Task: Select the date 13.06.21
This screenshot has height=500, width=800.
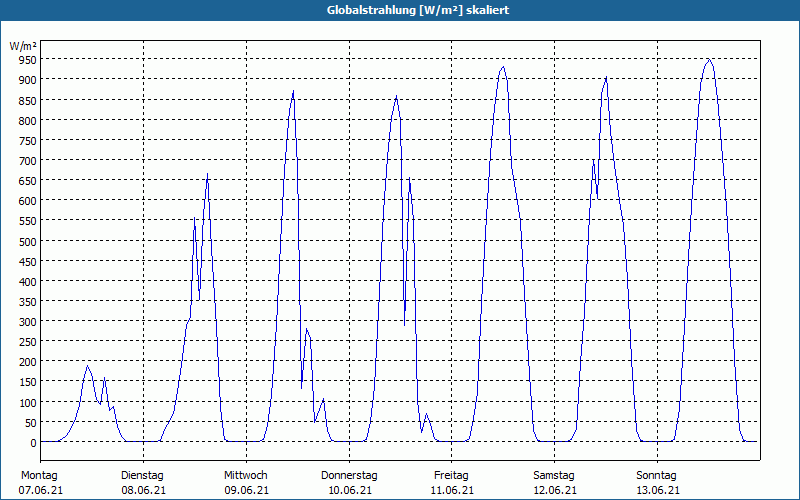Action: pyautogui.click(x=658, y=490)
